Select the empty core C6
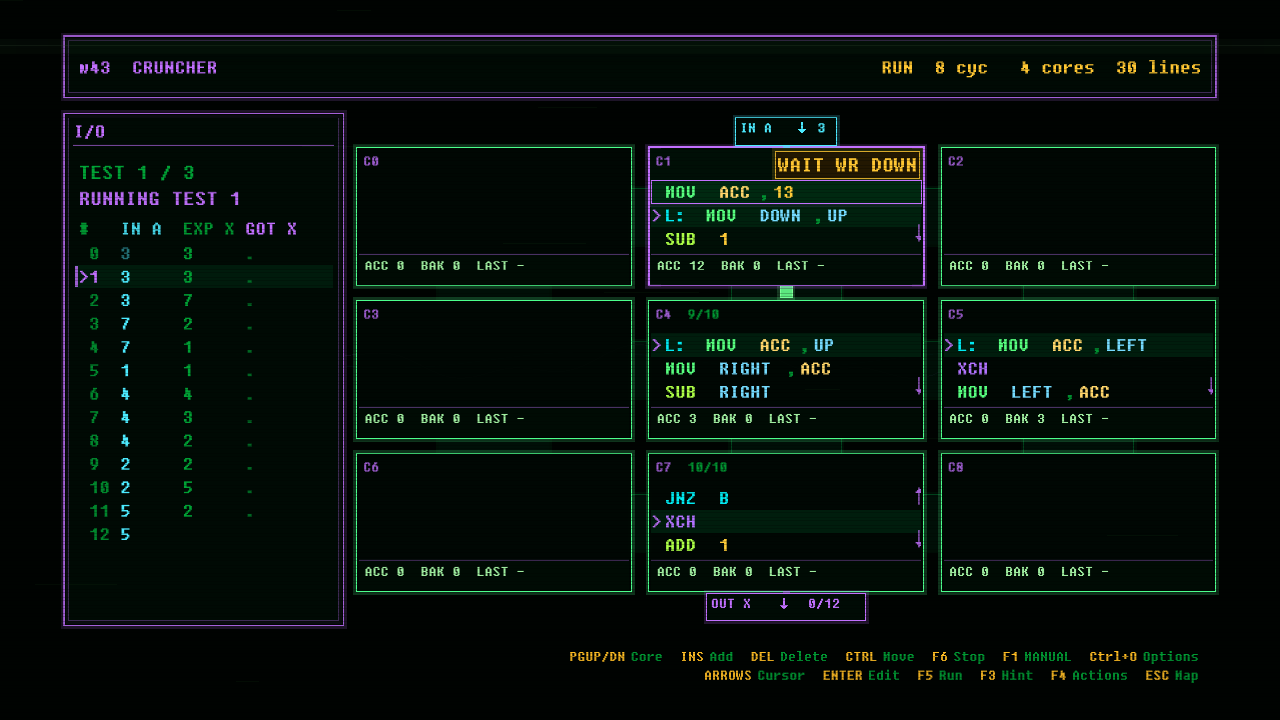 (494, 523)
